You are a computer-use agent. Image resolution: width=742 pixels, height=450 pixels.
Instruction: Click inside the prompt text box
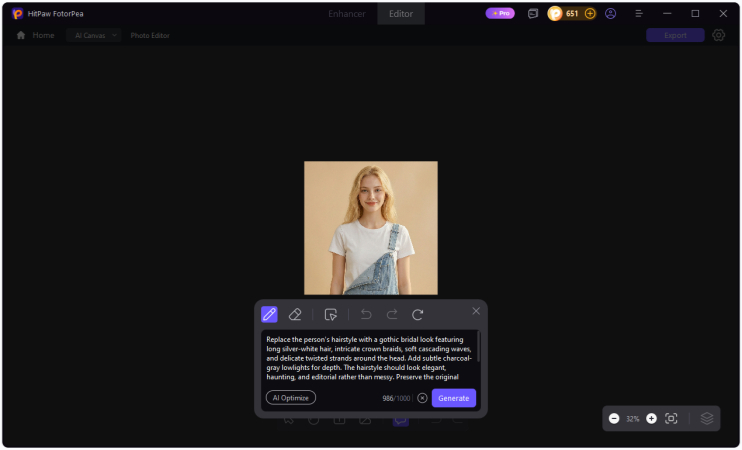369,358
